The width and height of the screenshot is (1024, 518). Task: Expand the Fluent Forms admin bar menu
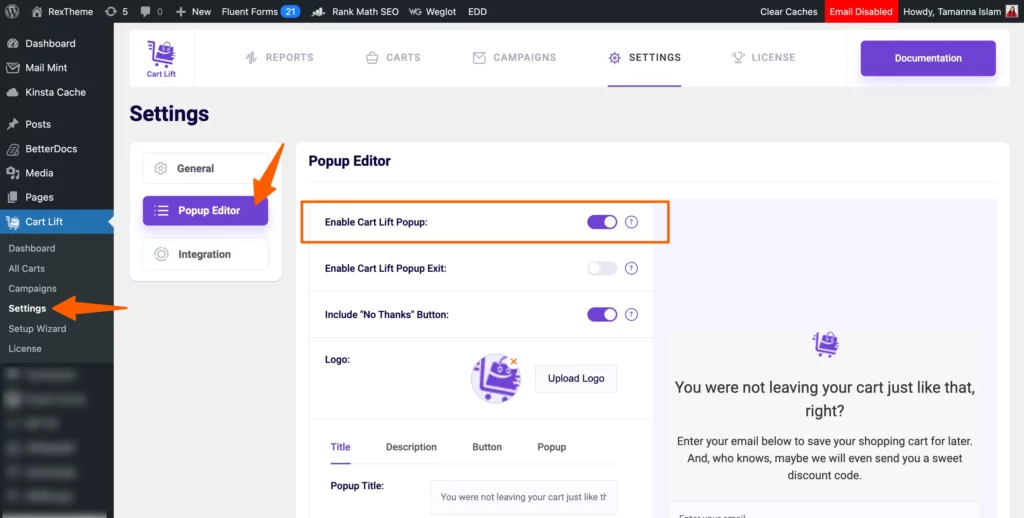point(261,12)
